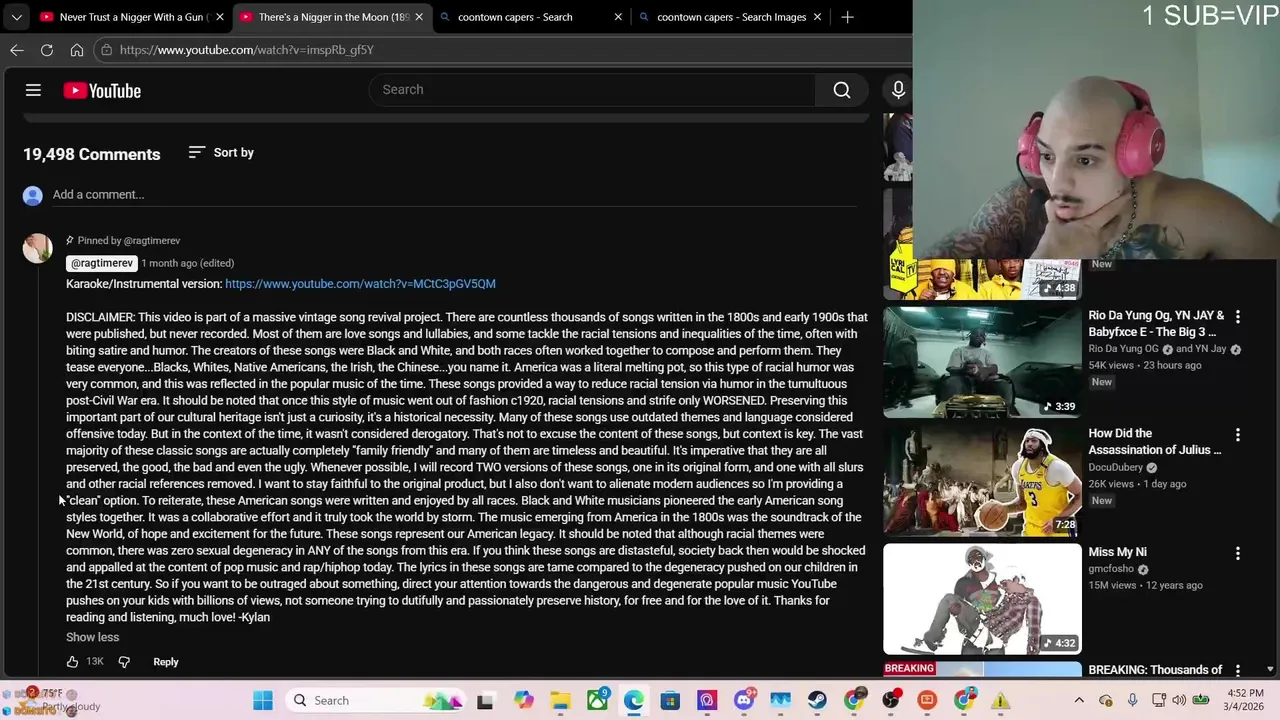Dislike the pinned @ragtimerev comment
The height and width of the screenshot is (720, 1280).
(x=124, y=662)
